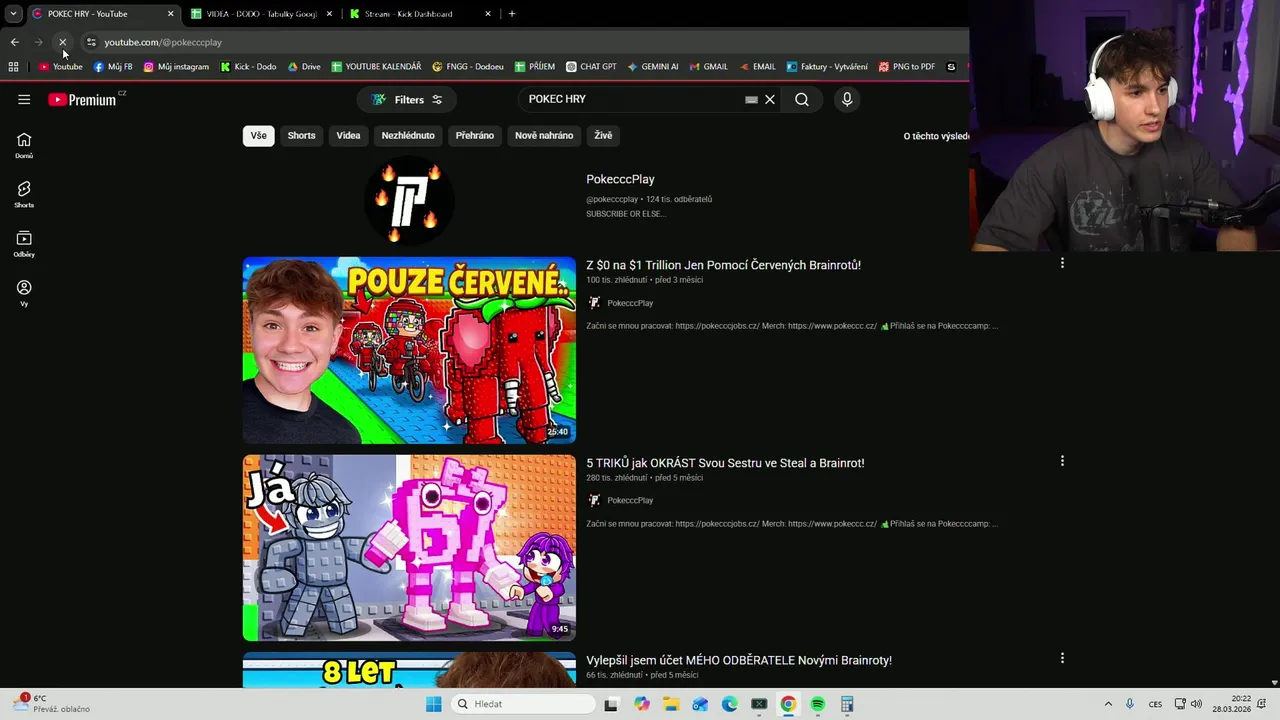Screen dimensions: 1280x720
Task: Open title Vylepšil jsem účet MÉHO ODBĚRATELE
Action: 739,660
